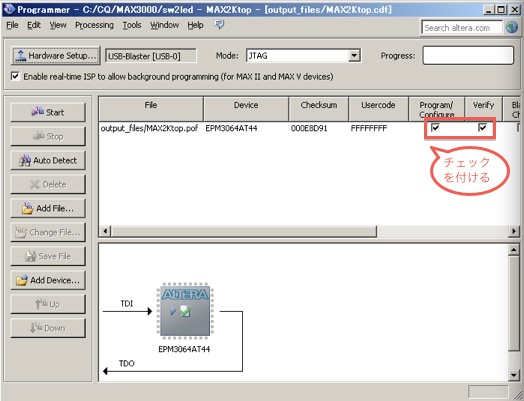The width and height of the screenshot is (524, 401).
Task: Open the Processing menu
Action: pos(94,25)
